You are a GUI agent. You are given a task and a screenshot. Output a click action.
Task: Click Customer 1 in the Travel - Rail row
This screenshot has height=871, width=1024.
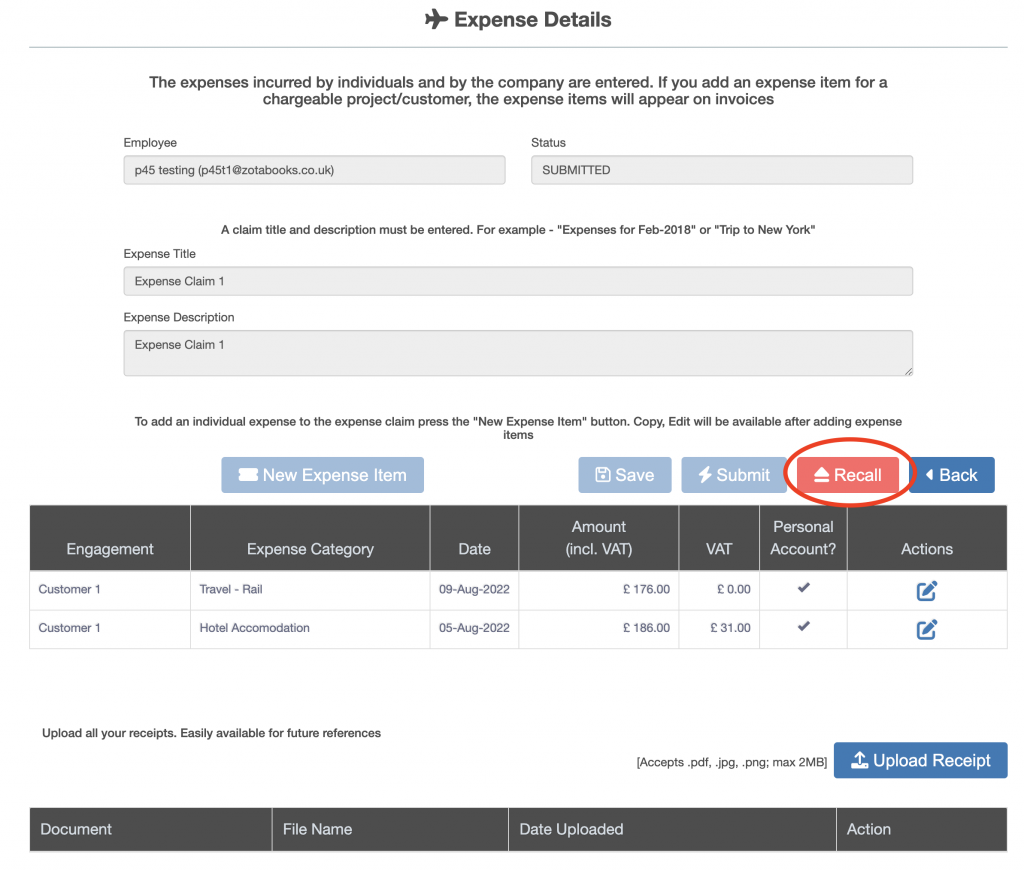click(70, 589)
